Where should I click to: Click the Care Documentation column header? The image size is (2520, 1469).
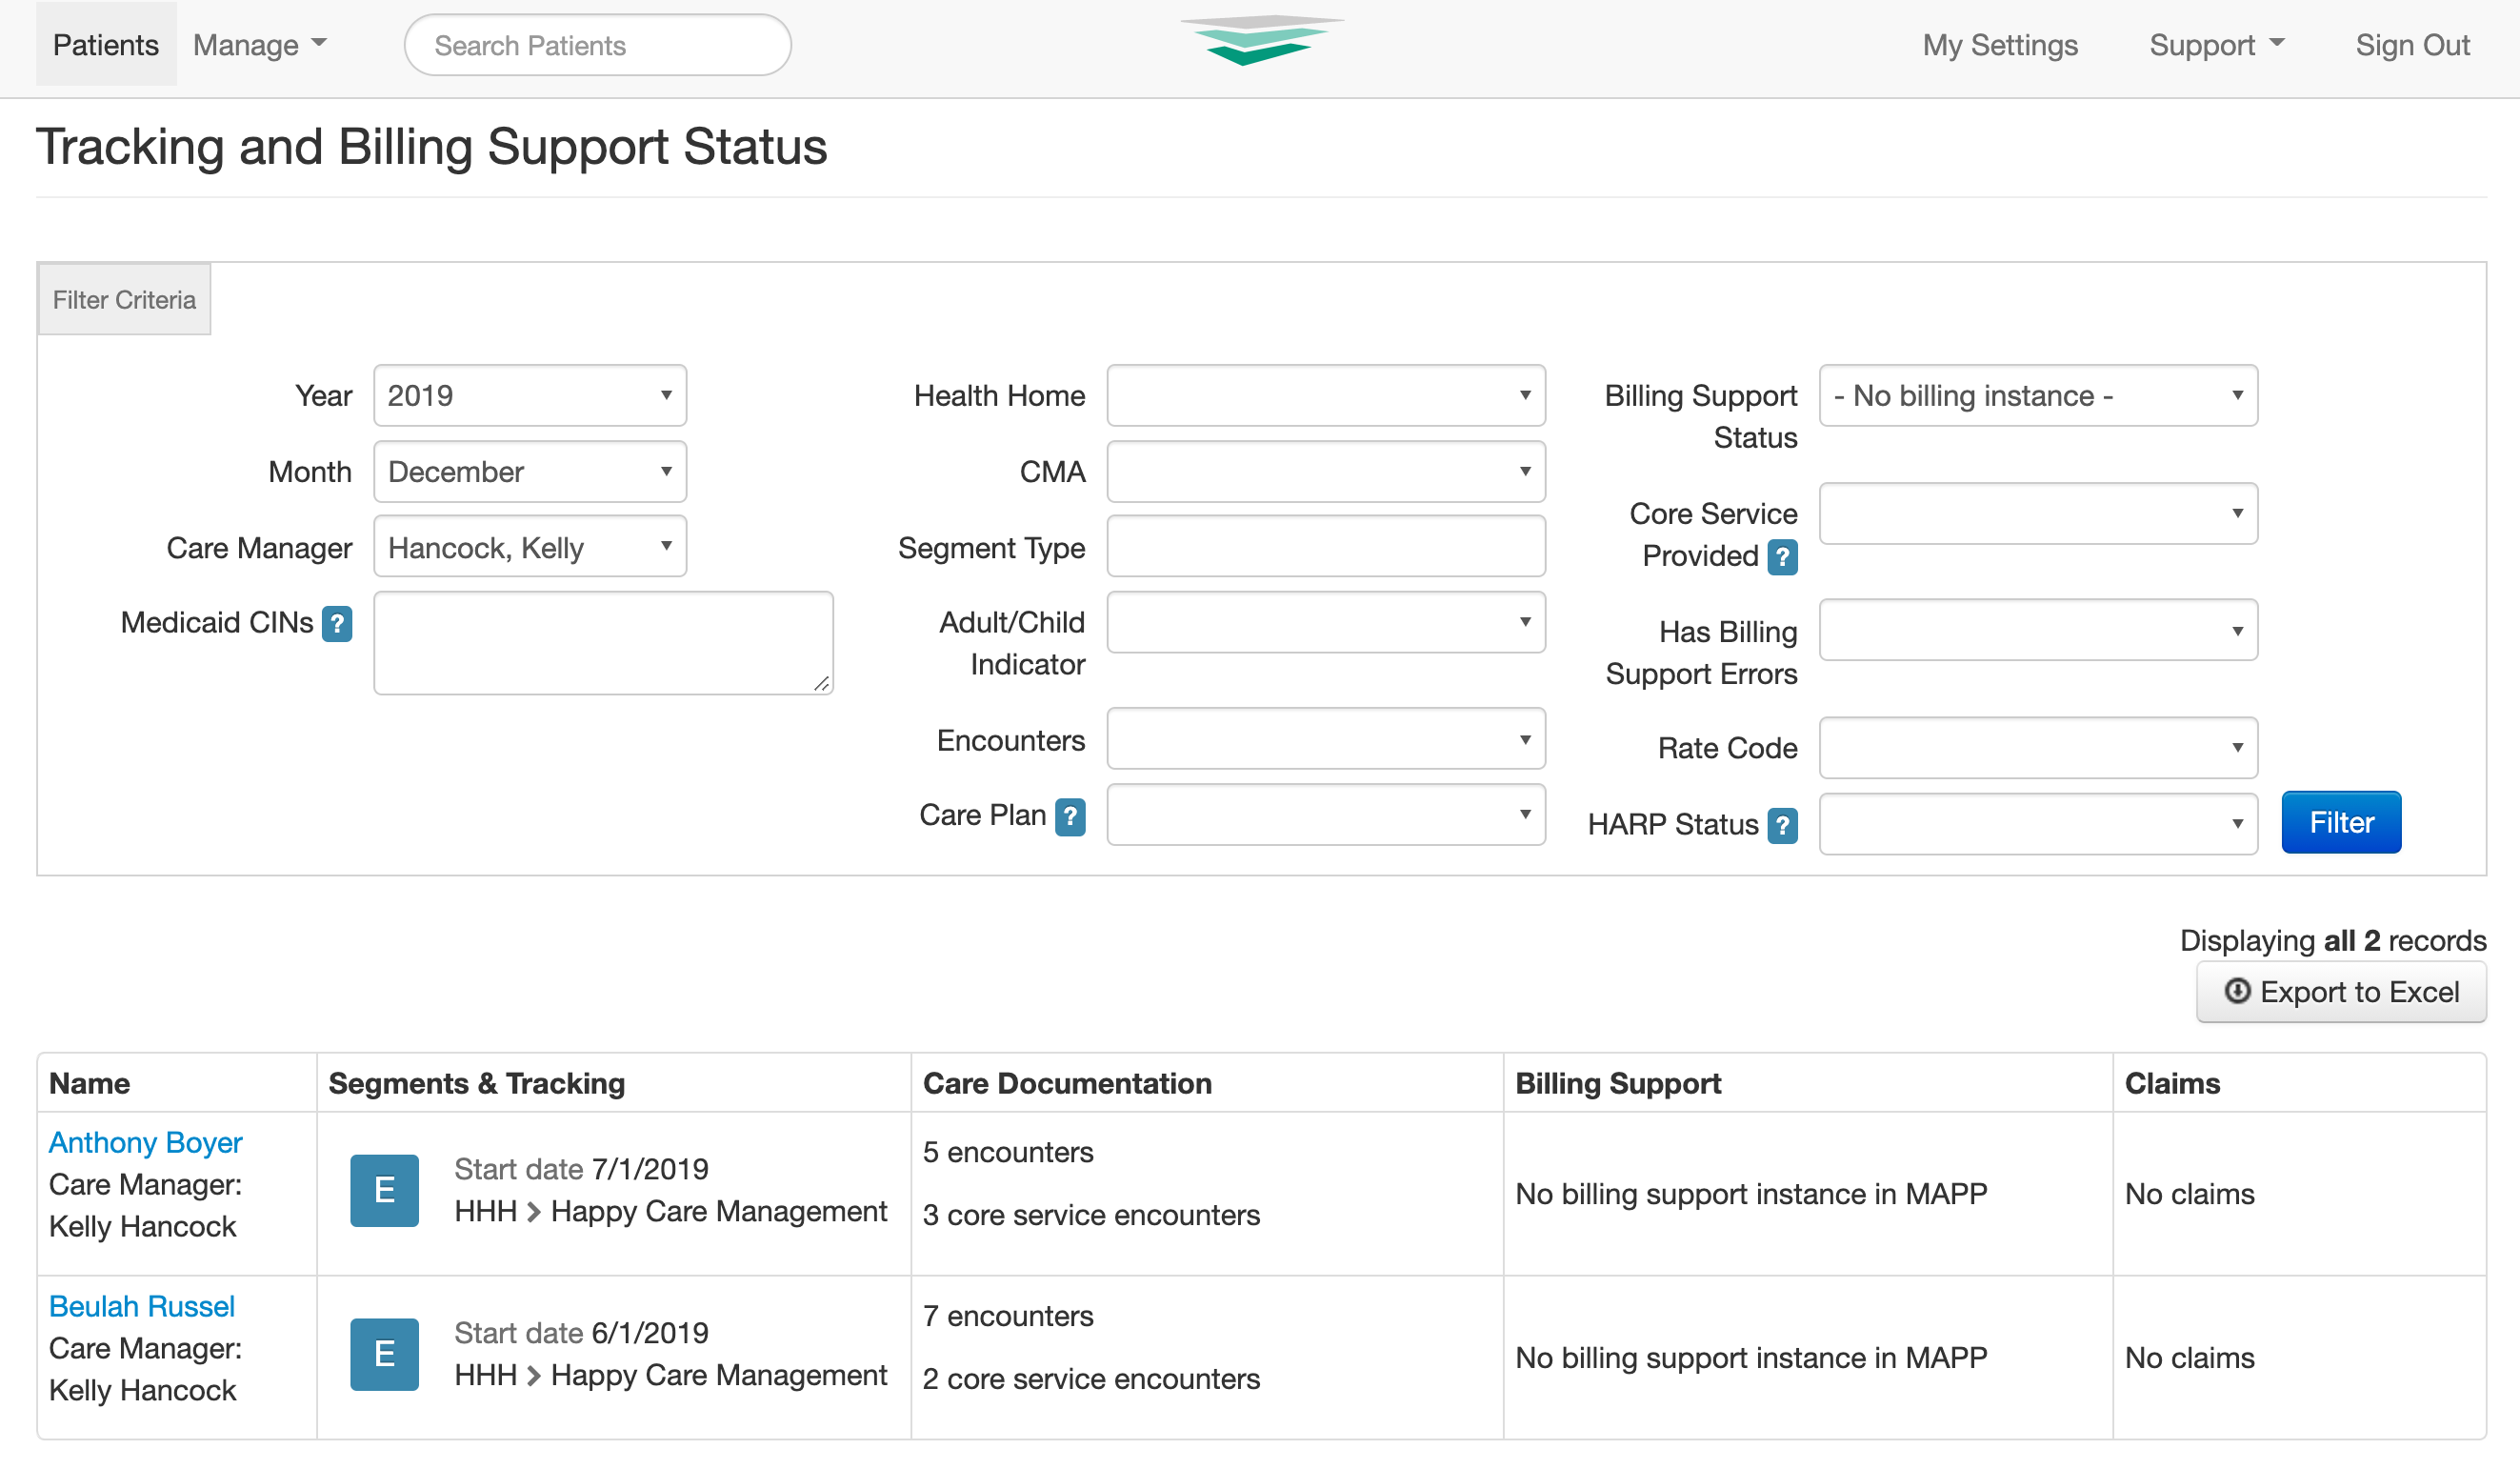pyautogui.click(x=1067, y=1083)
